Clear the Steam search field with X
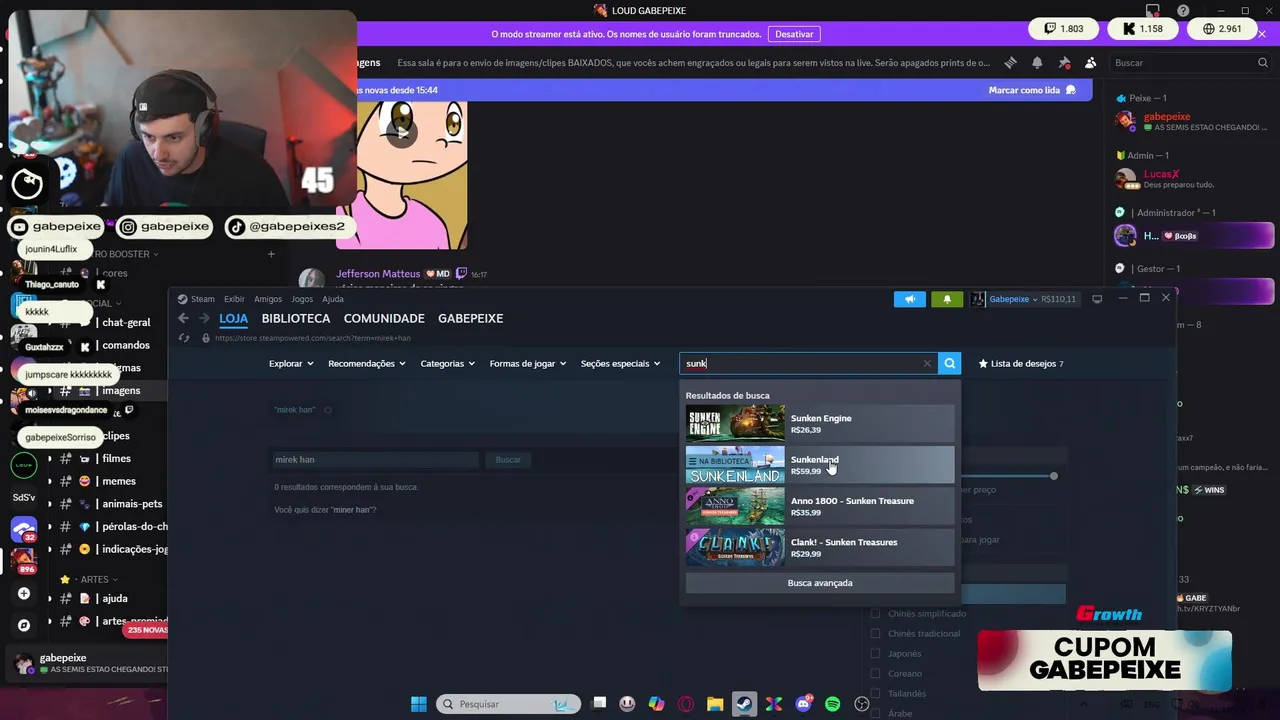1280x720 pixels. click(927, 364)
